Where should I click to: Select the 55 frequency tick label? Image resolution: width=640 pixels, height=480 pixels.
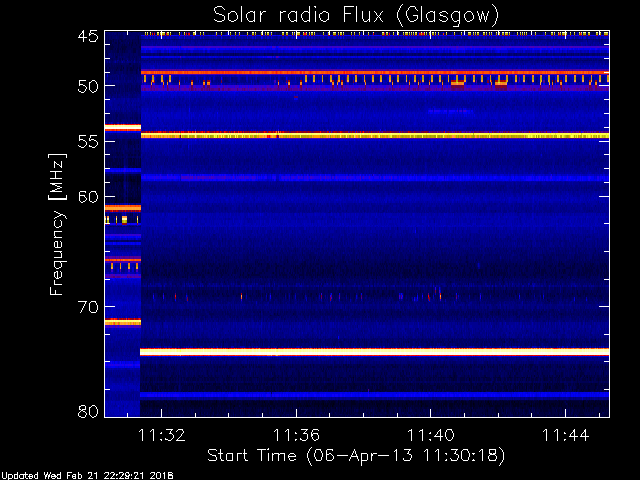(x=88, y=142)
